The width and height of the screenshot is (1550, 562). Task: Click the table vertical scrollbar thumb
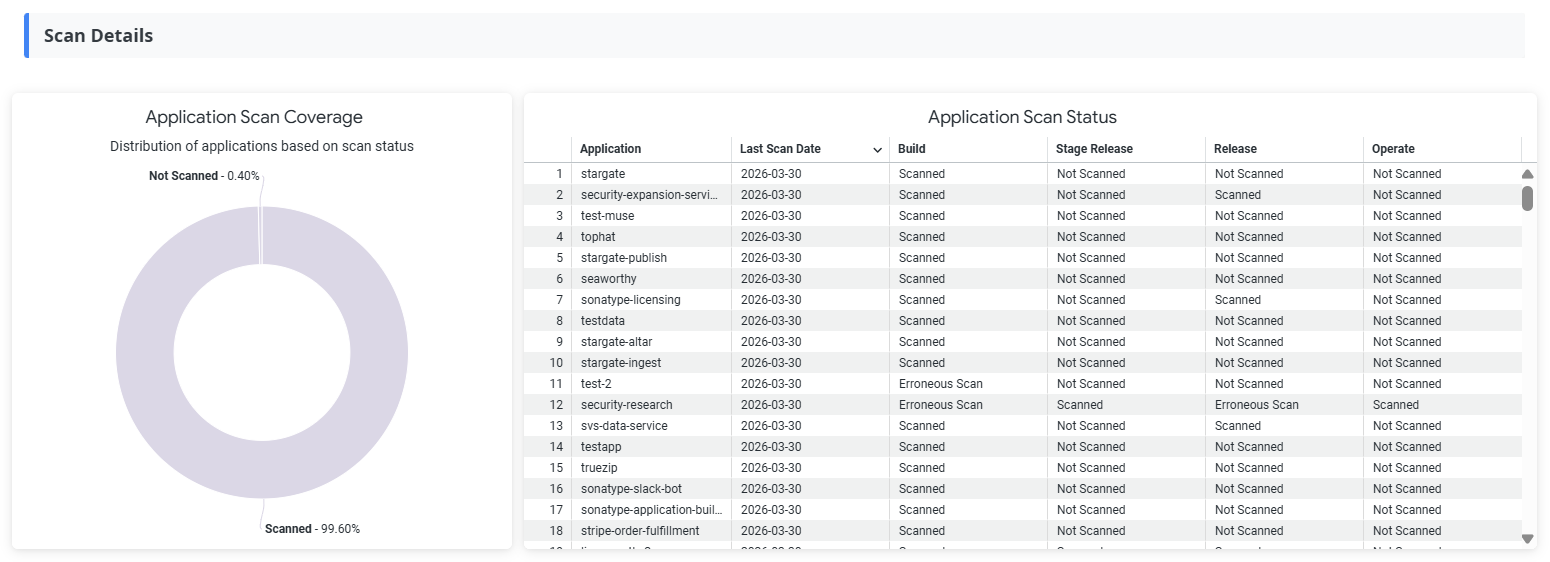coord(1527,198)
